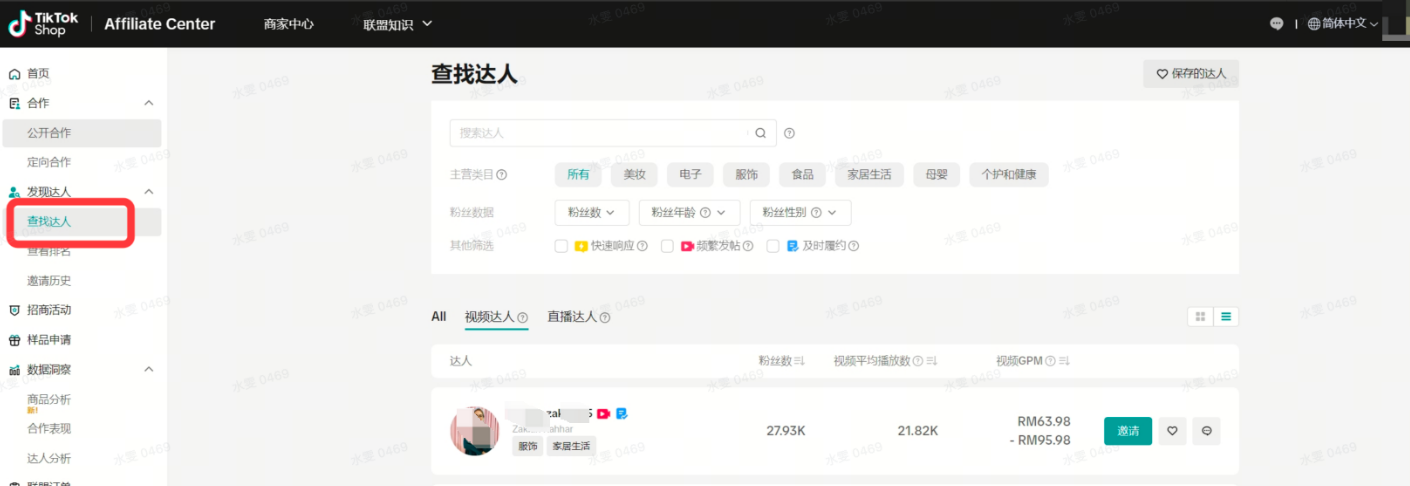
Task: Open the chat message bubble icon
Action: 1276,24
